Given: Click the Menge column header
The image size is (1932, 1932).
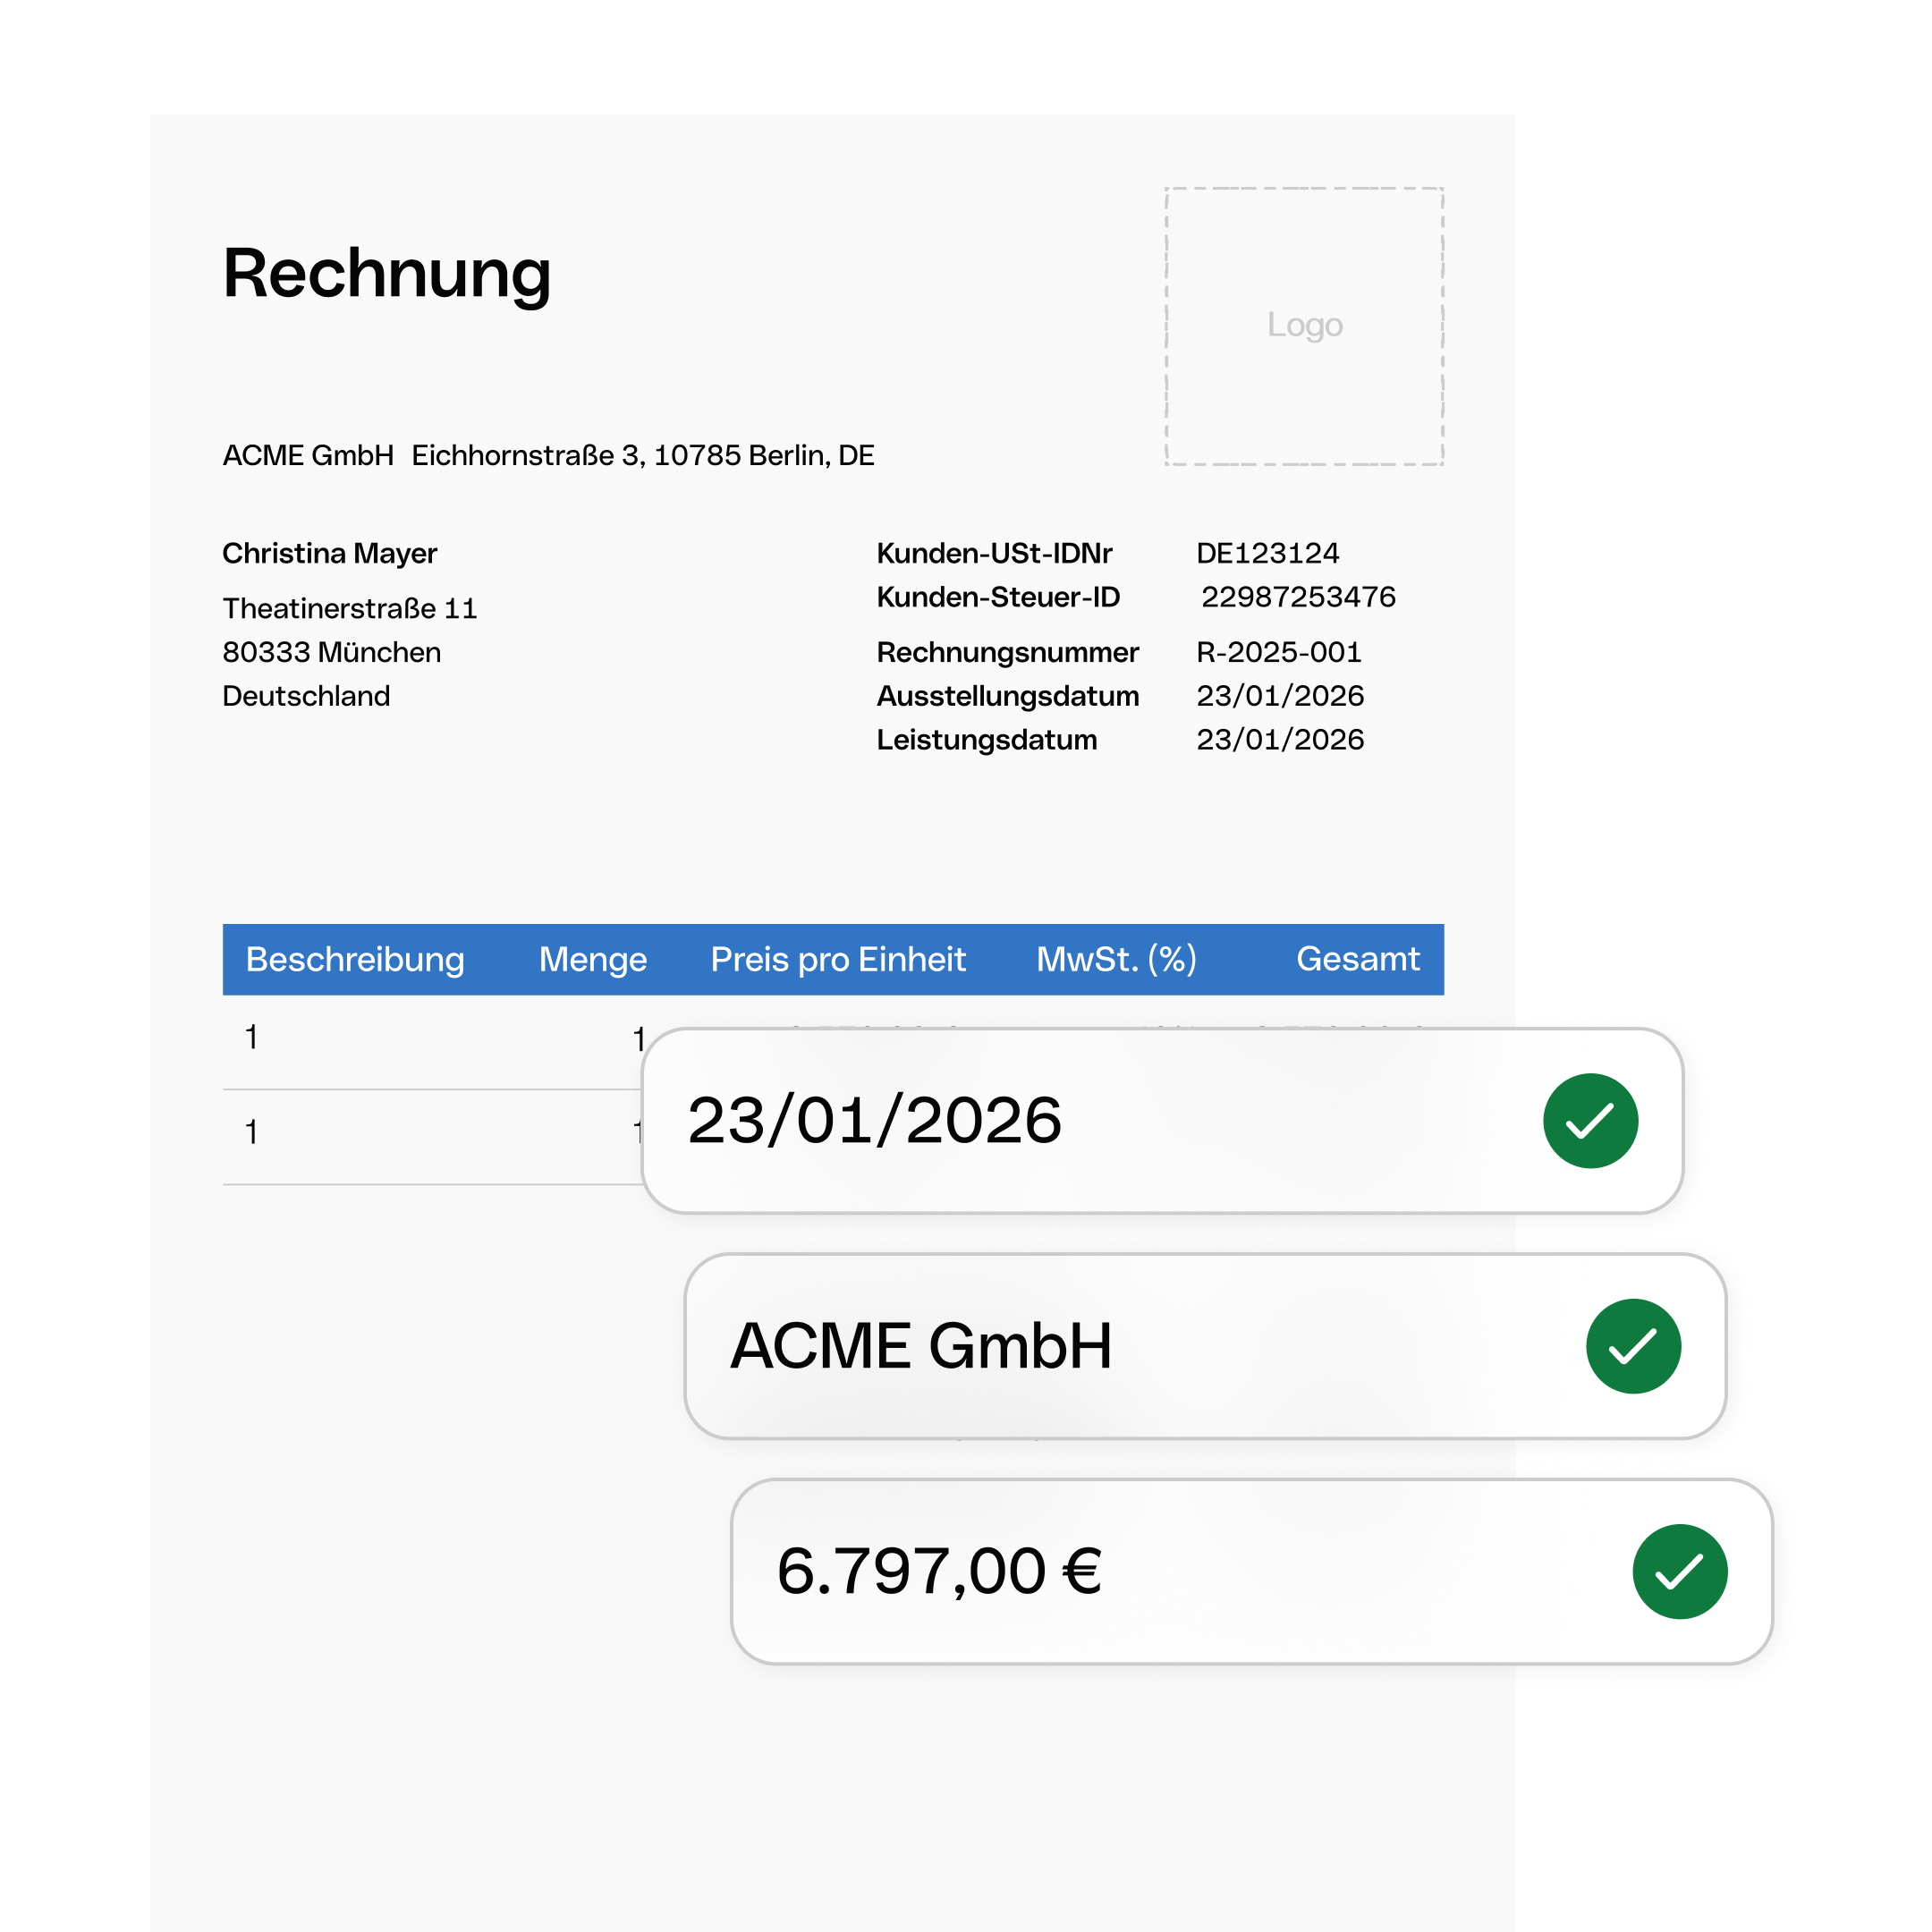Looking at the screenshot, I should click(592, 959).
